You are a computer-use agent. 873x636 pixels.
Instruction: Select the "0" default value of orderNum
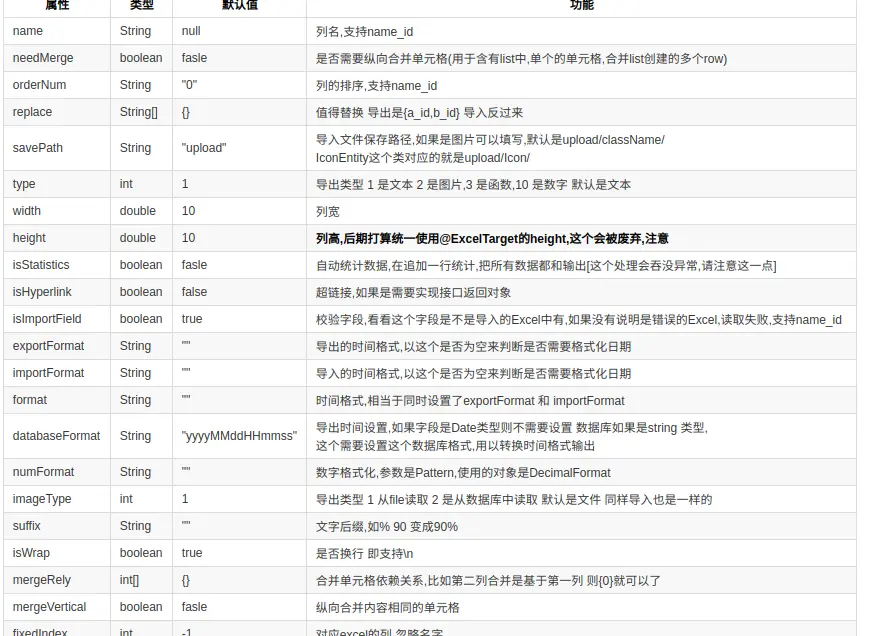189,85
